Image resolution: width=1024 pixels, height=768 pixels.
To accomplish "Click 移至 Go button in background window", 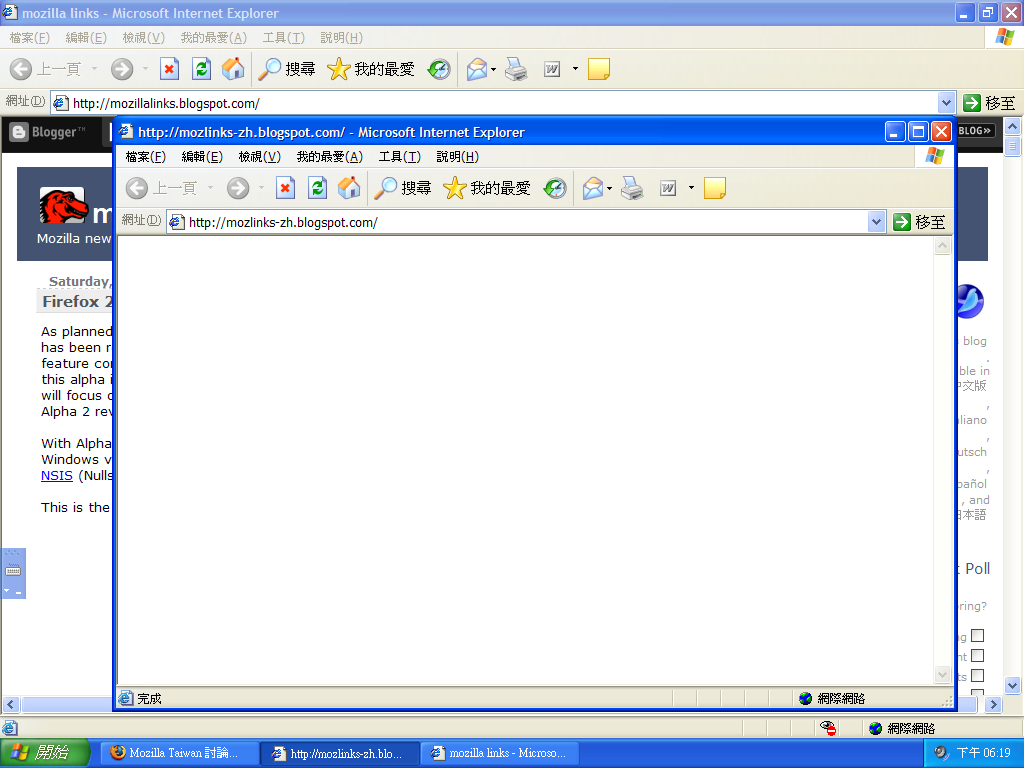I will tap(989, 103).
